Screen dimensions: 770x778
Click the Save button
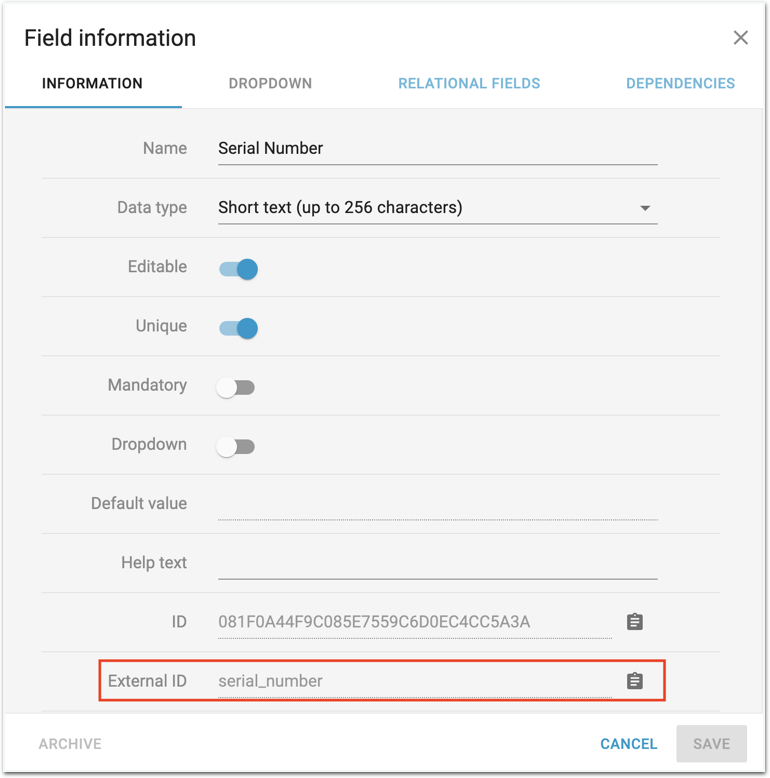[711, 744]
